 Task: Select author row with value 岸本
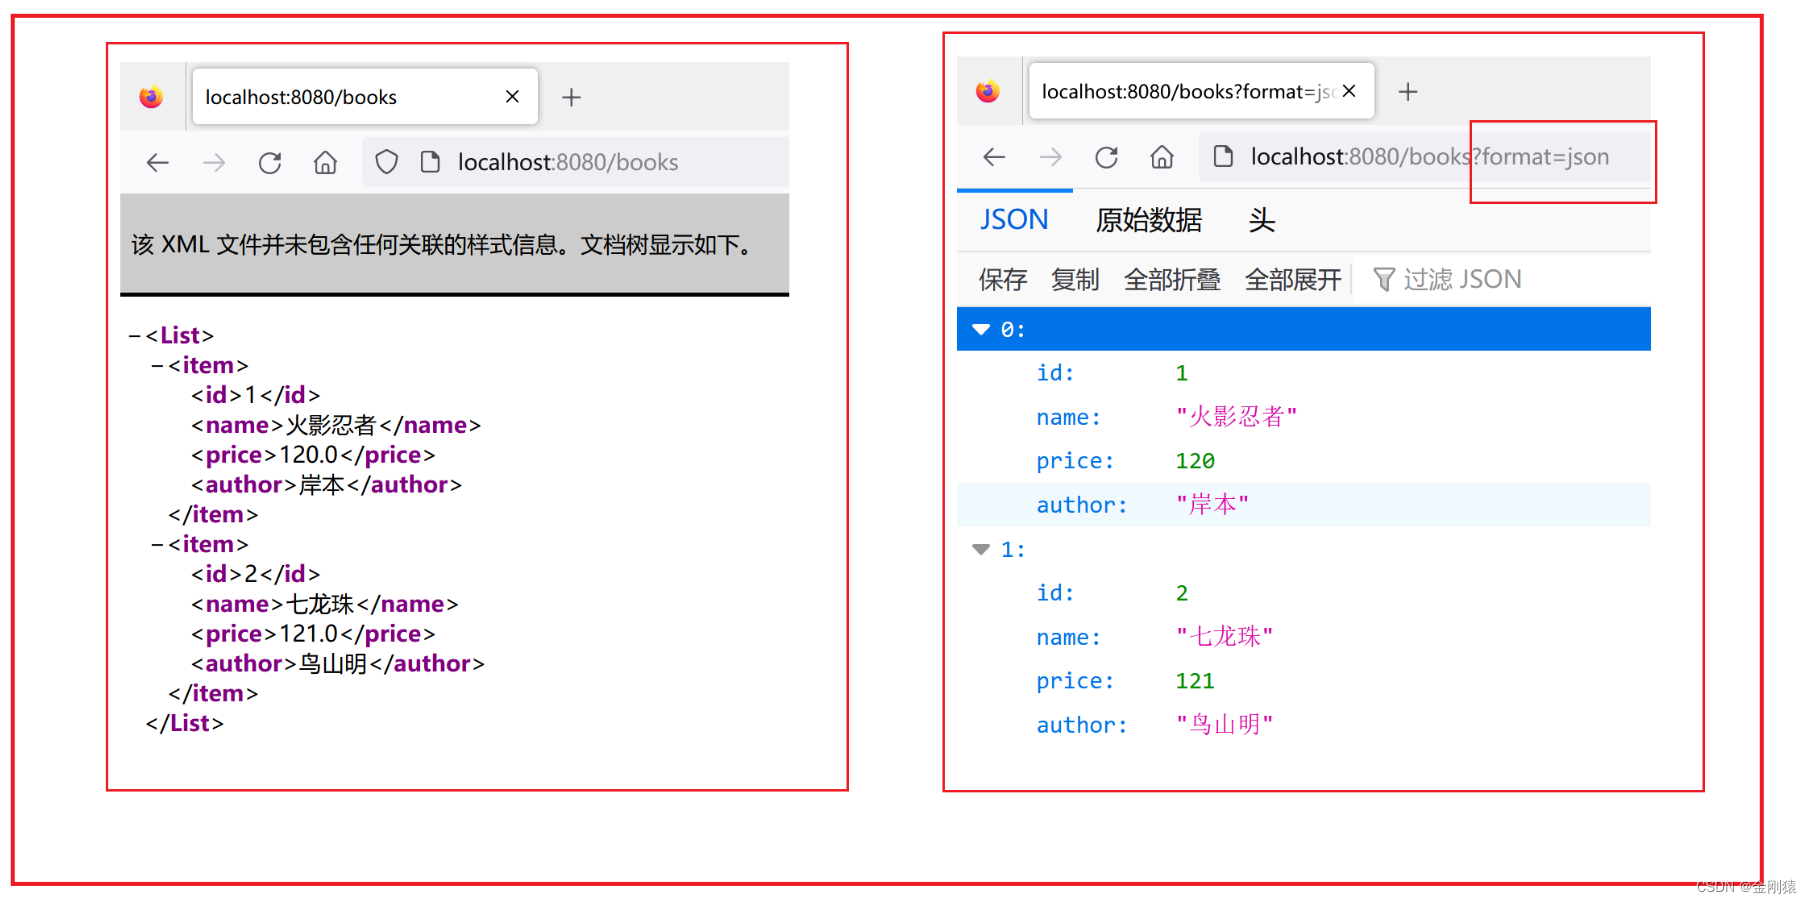point(1304,505)
